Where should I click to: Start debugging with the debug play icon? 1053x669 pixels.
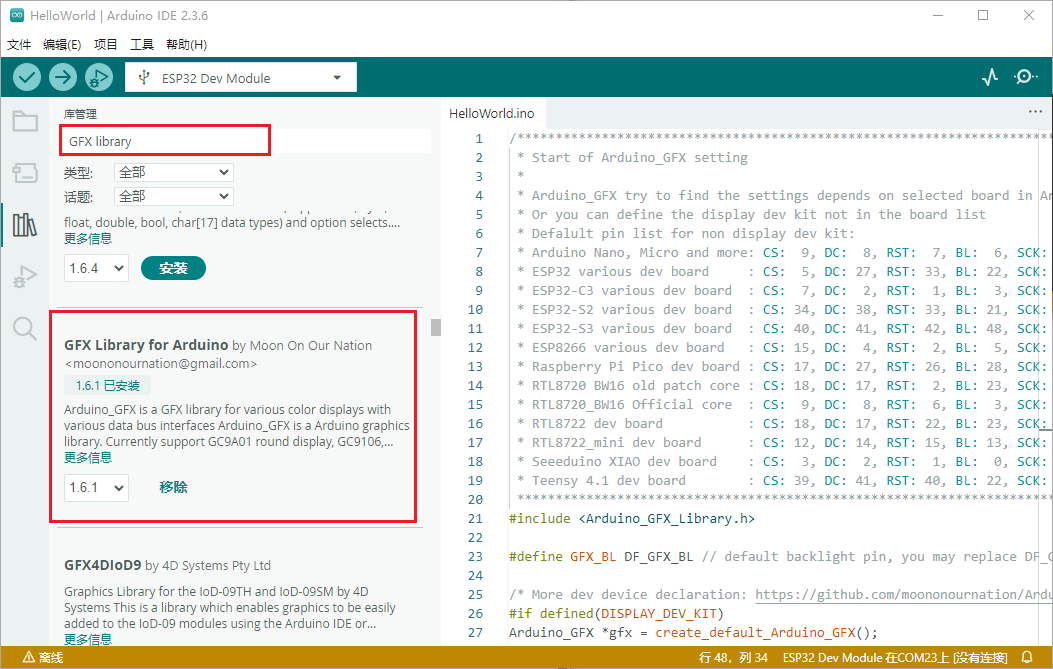tap(99, 78)
